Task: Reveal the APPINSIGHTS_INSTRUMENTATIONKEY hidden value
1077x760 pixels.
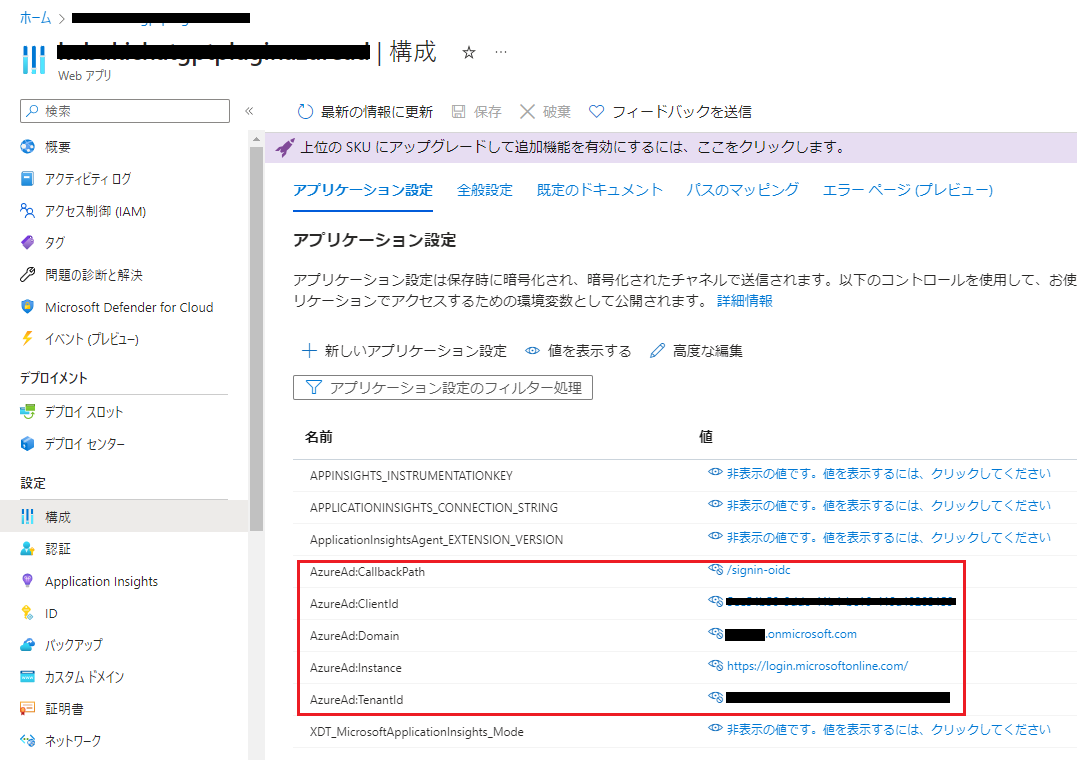Action: 879,473
